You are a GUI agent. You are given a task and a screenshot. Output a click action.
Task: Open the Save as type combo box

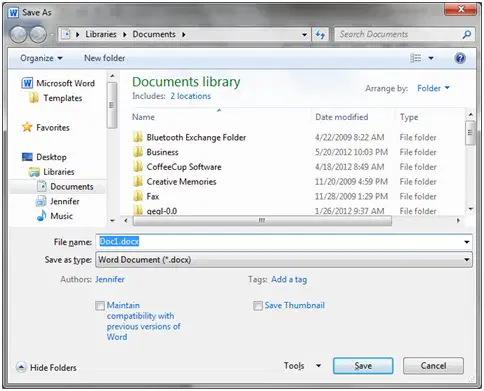[x=284, y=260]
